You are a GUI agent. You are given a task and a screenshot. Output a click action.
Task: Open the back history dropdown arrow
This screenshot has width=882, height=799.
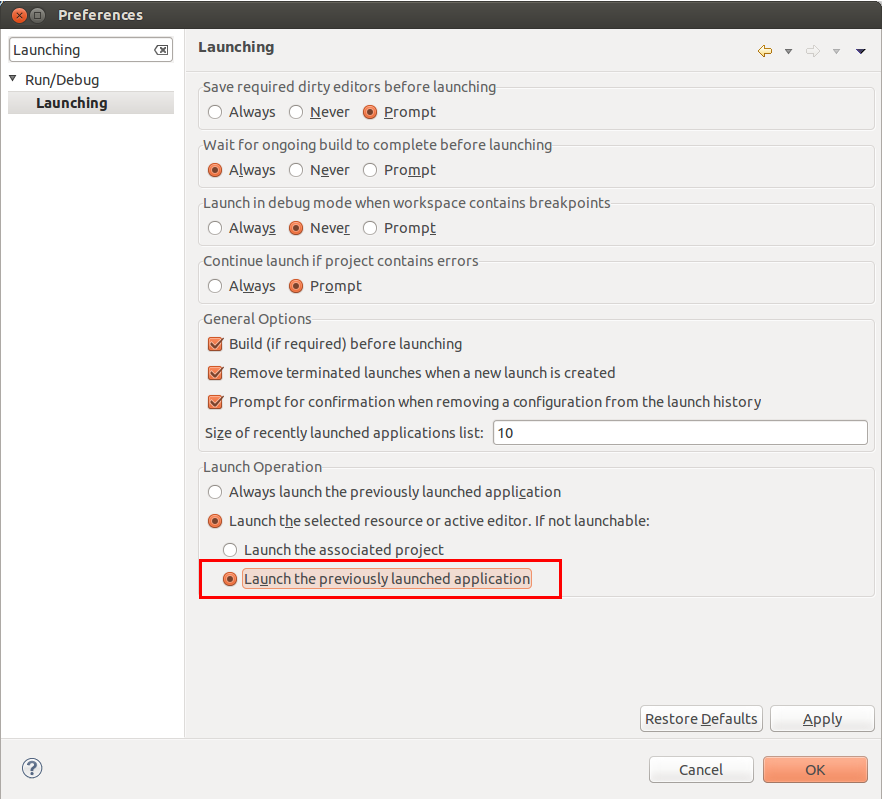point(789,52)
